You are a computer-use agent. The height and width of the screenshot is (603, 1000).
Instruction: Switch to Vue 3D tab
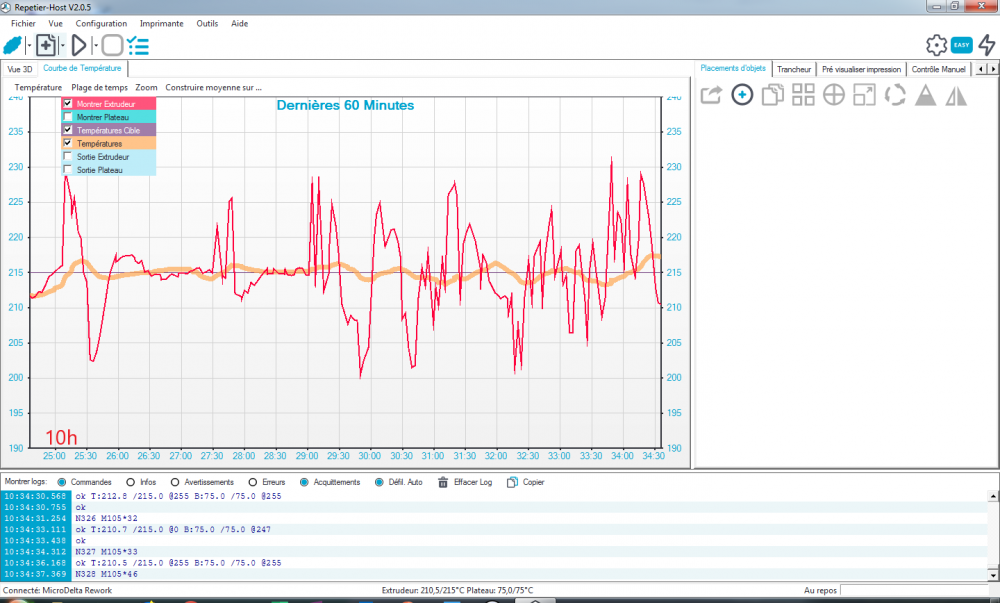click(x=19, y=69)
